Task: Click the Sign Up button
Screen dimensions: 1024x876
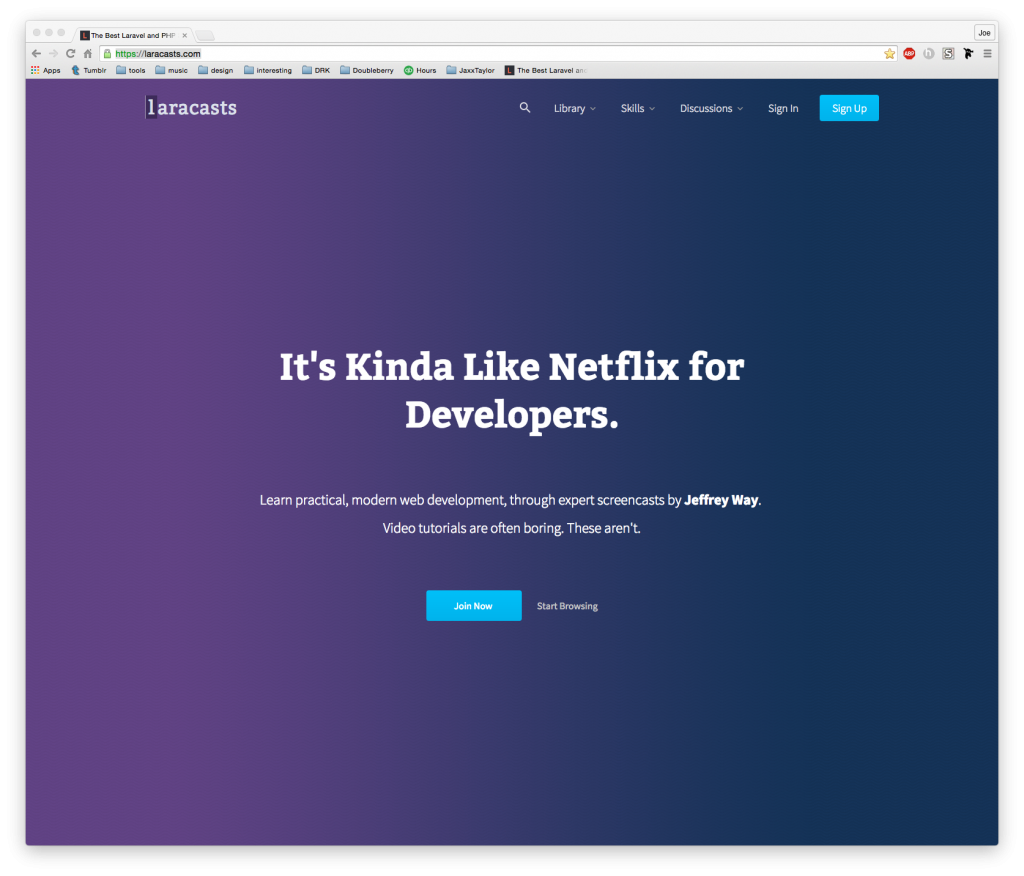Action: pyautogui.click(x=849, y=108)
